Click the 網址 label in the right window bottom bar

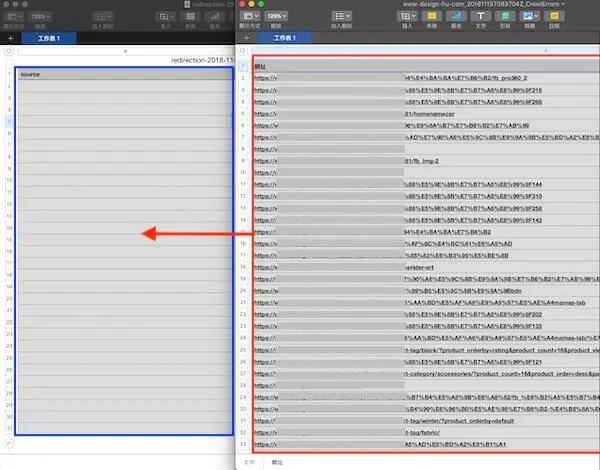(x=277, y=462)
